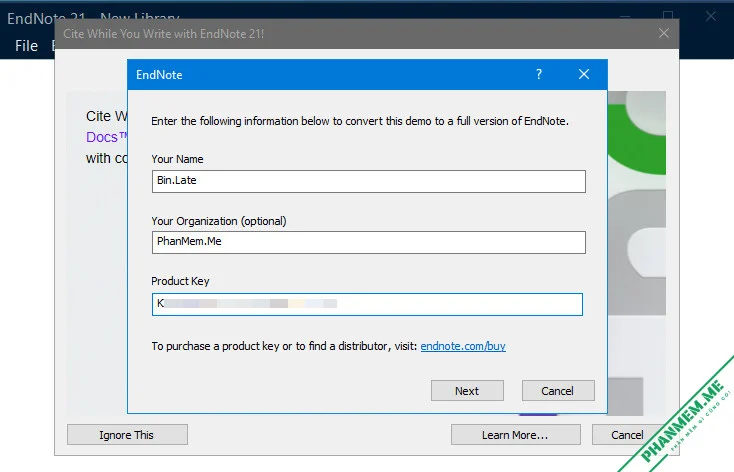This screenshot has height=472, width=734.
Task: Click Ignore This in Cite While You Write window
Action: pos(127,435)
